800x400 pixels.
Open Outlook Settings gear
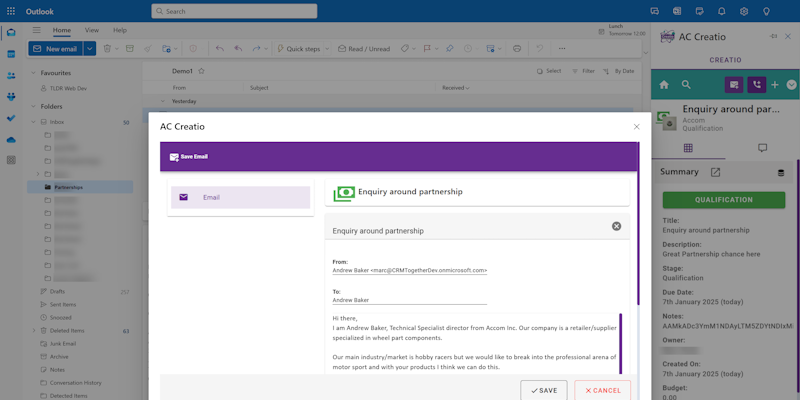tap(744, 11)
